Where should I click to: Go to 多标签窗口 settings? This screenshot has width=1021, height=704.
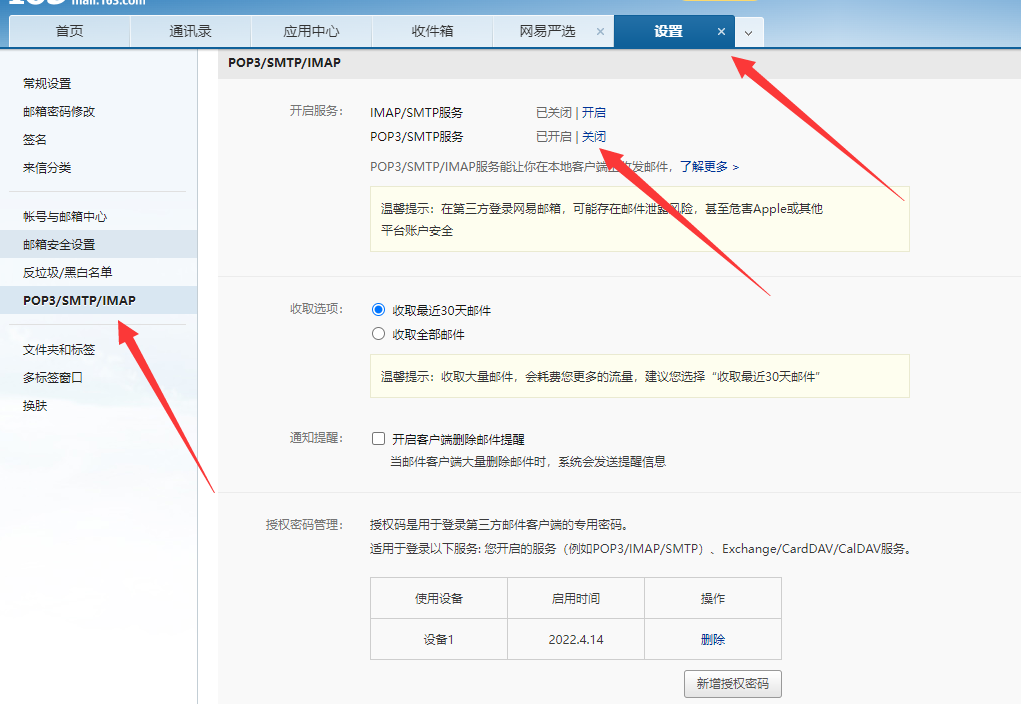coord(53,378)
